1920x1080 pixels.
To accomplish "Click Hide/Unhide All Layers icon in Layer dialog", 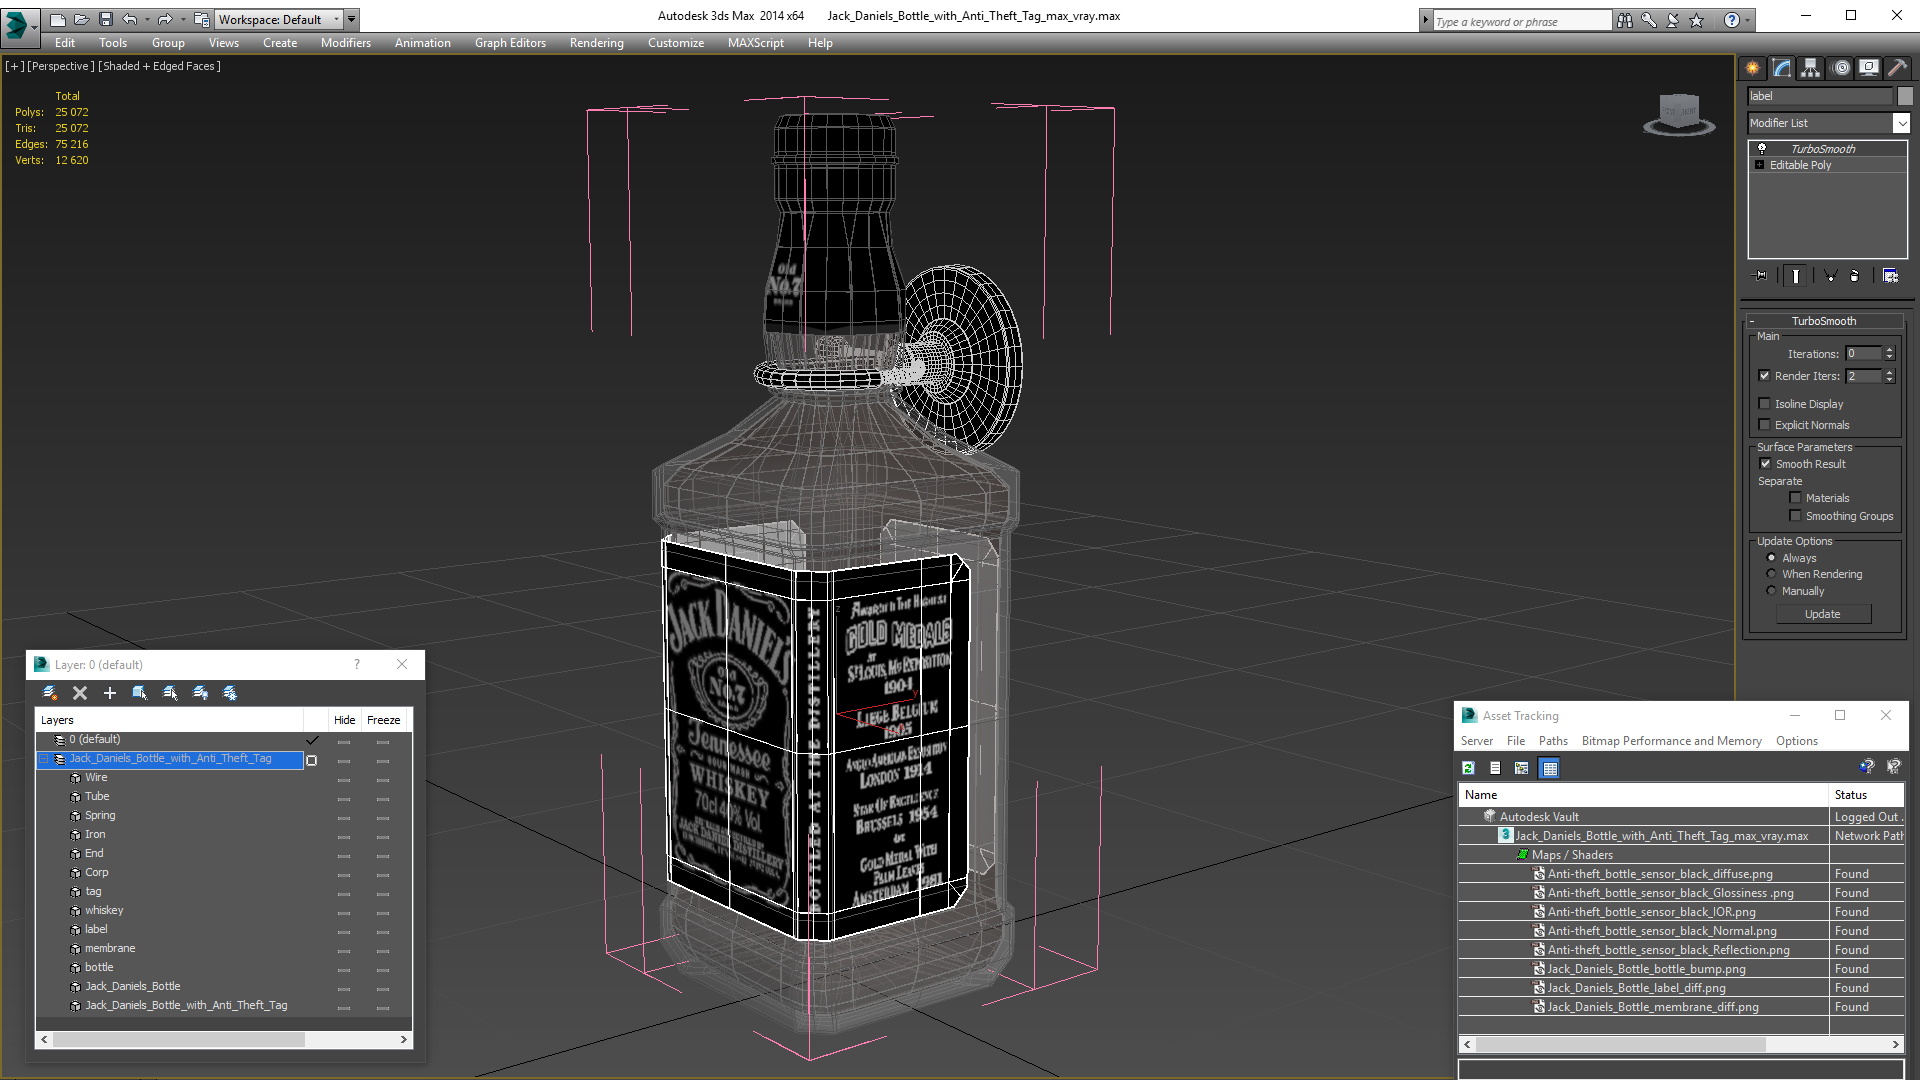I will tap(200, 693).
